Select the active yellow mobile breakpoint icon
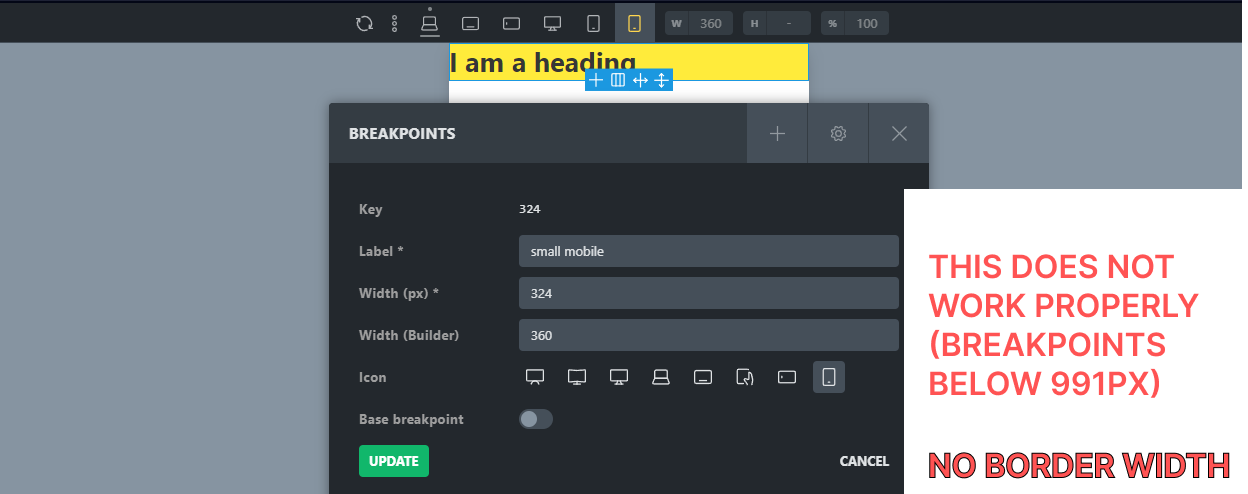The width and height of the screenshot is (1248, 494). click(634, 22)
